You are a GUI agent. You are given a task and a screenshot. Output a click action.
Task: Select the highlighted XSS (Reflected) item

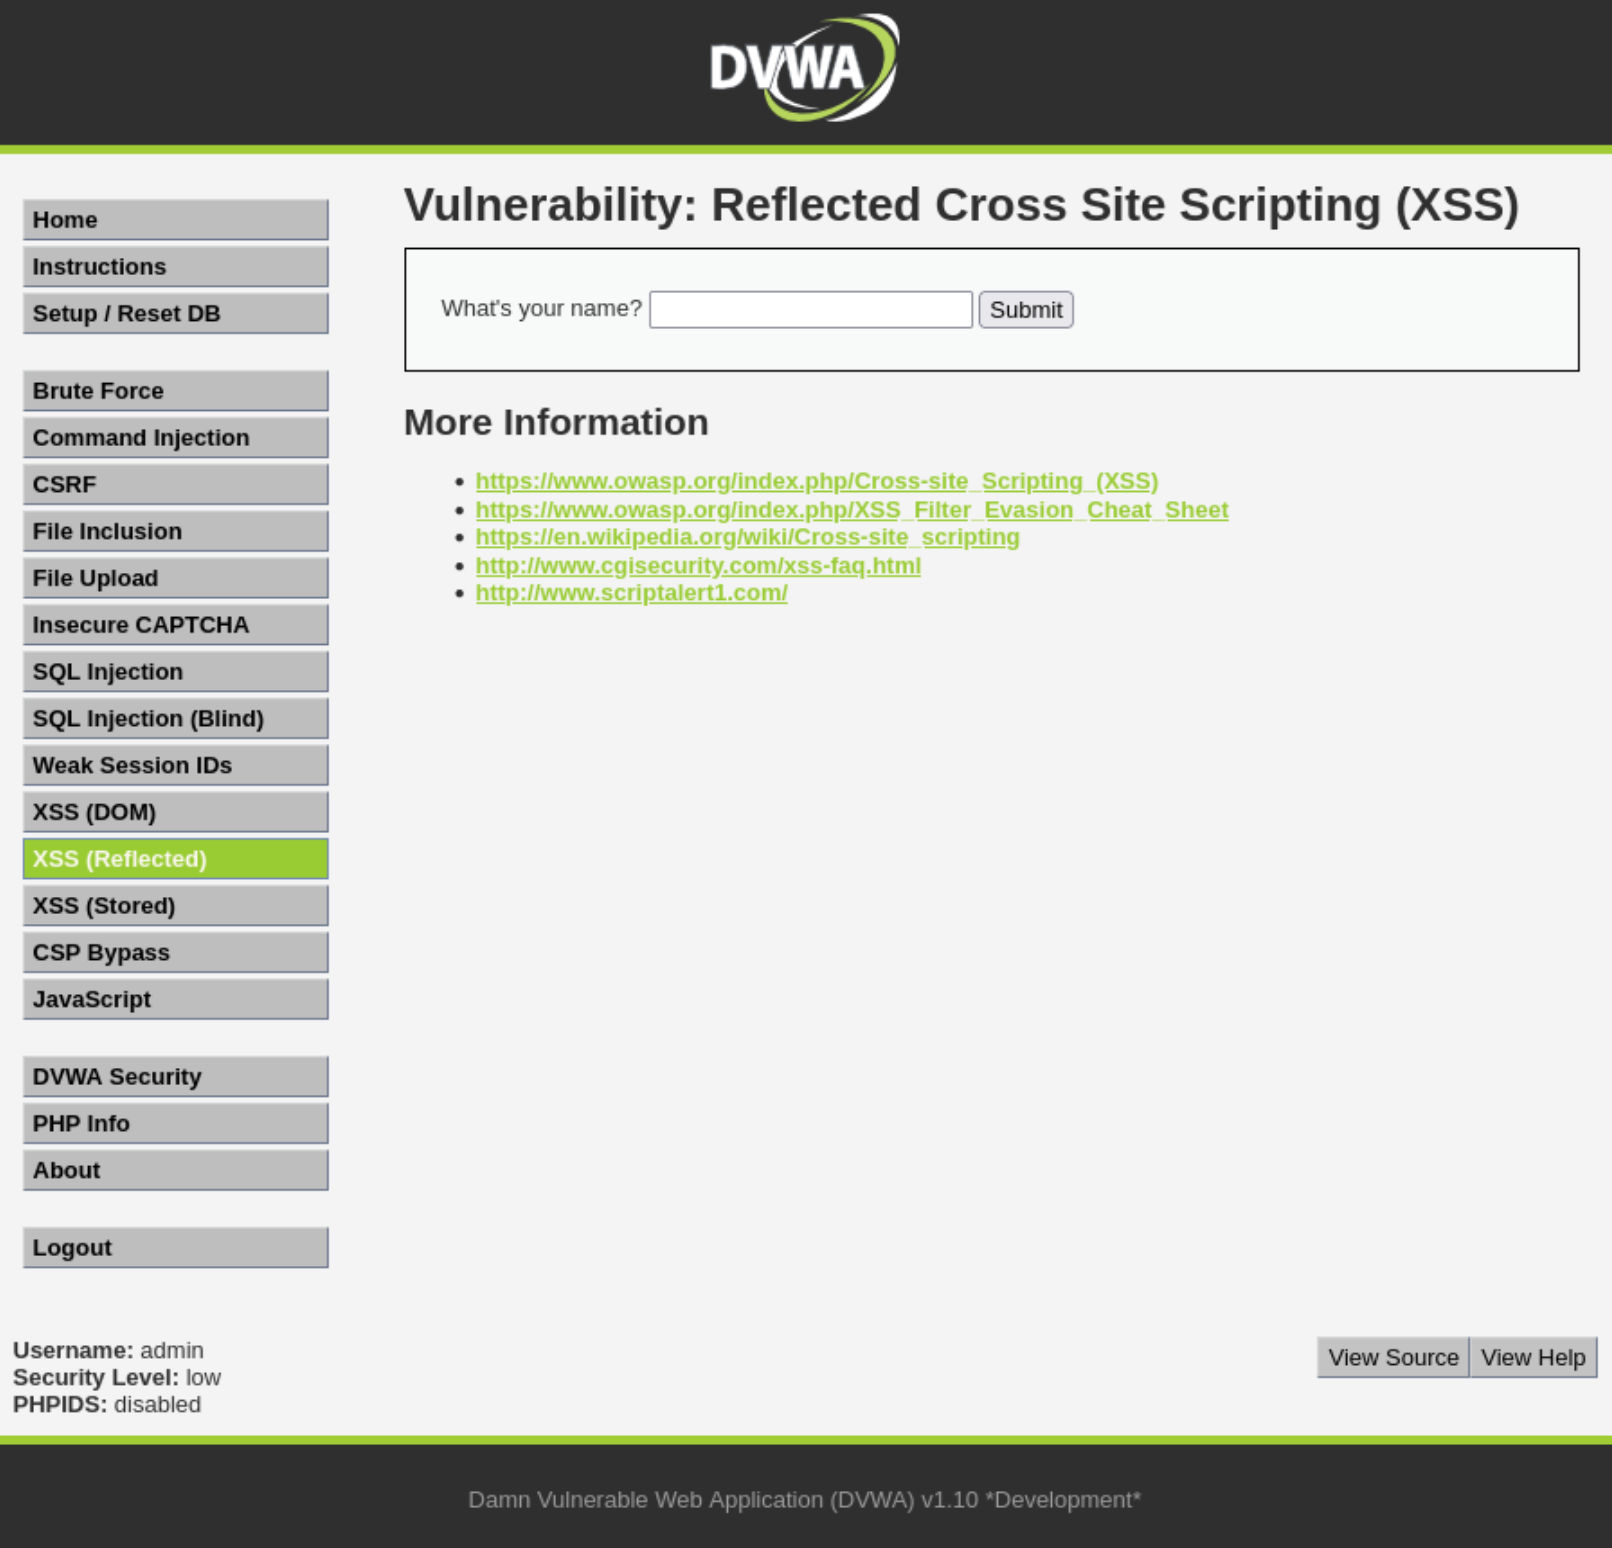(176, 860)
